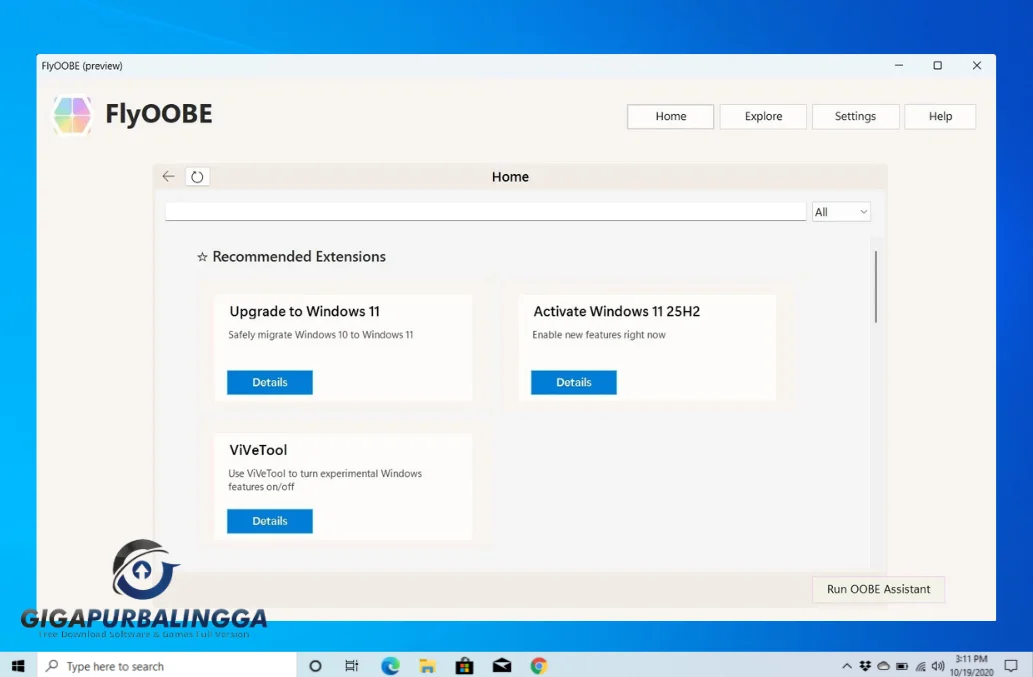
Task: Close the FlyOOBE window
Action: point(977,65)
